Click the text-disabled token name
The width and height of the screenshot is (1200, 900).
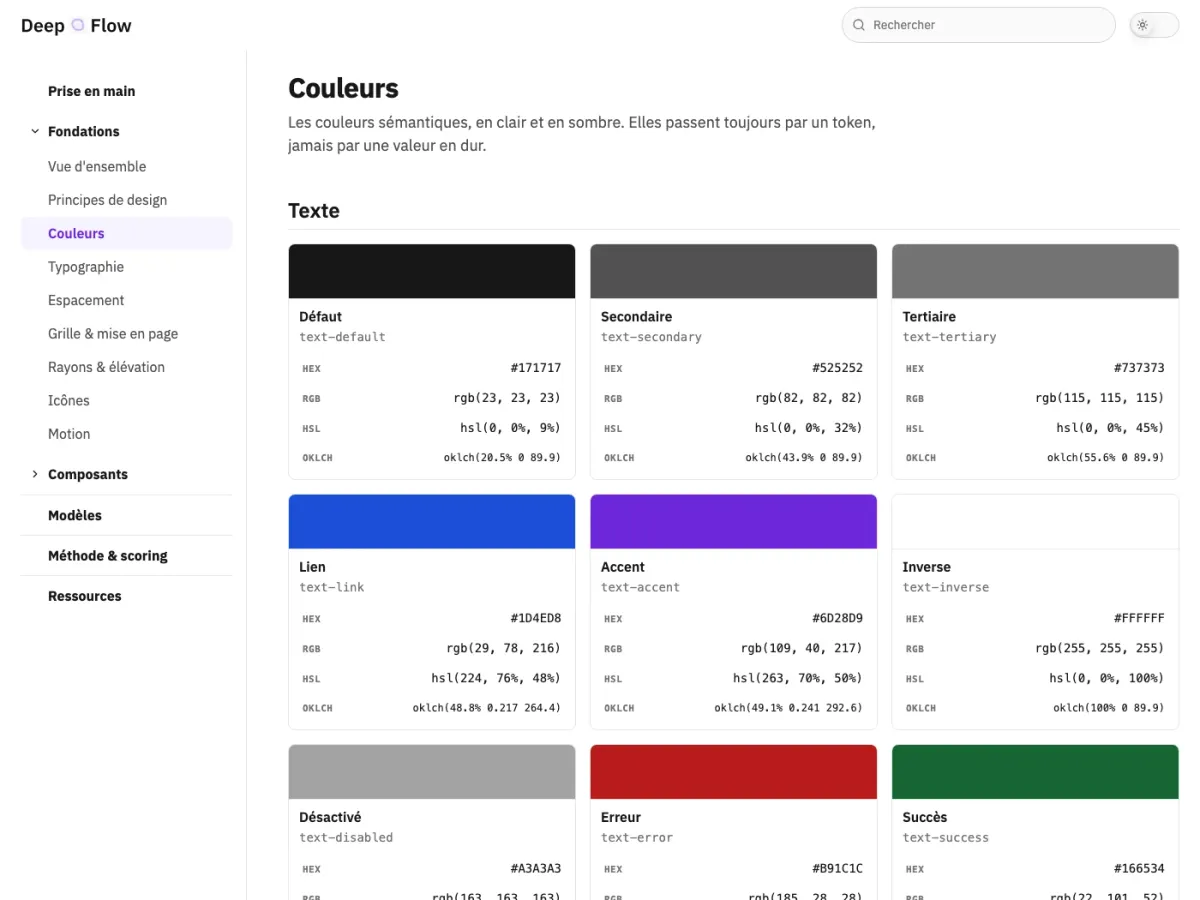pyautogui.click(x=346, y=837)
